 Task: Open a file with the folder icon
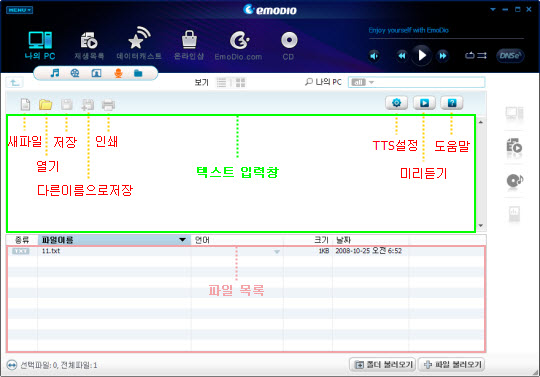45,104
